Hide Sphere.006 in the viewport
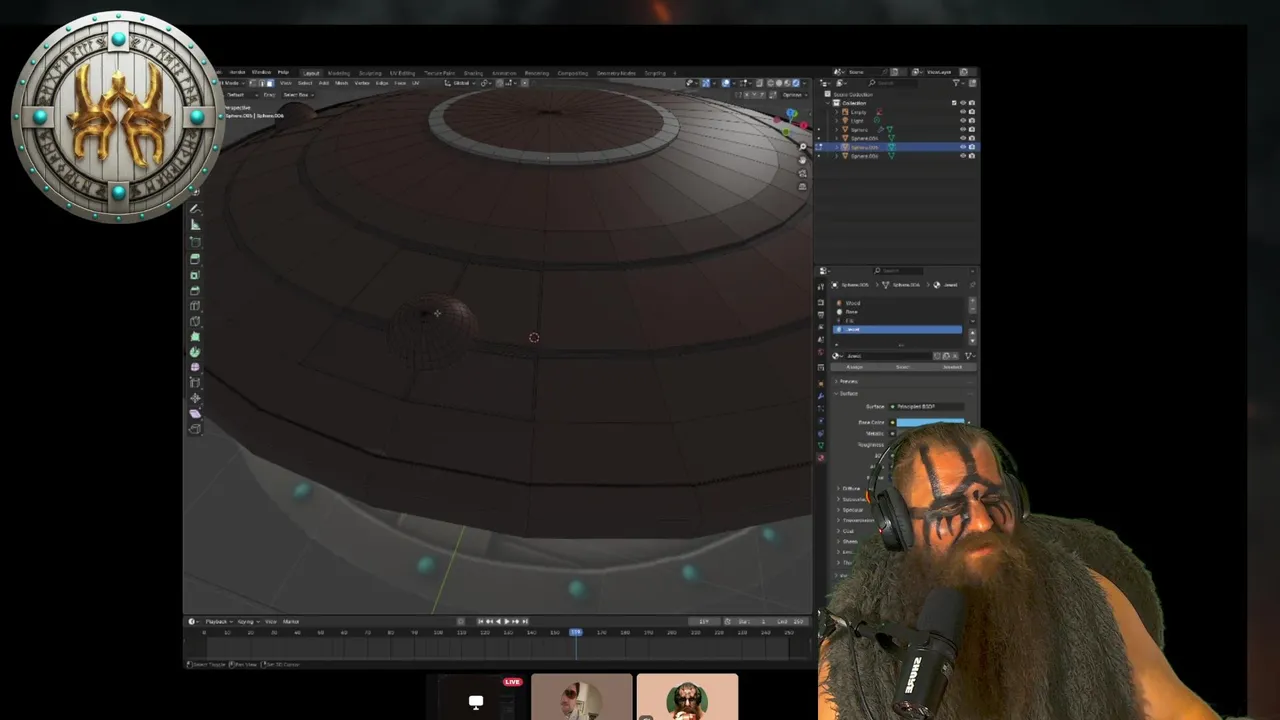Screen dimensions: 1280x720 [963, 156]
